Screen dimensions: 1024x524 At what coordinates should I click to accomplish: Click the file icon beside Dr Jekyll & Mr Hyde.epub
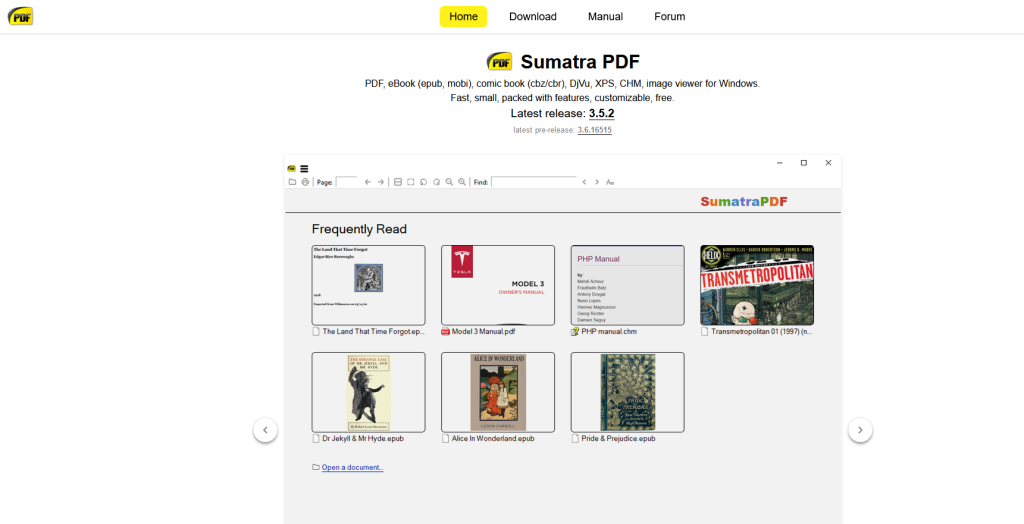pyautogui.click(x=316, y=439)
